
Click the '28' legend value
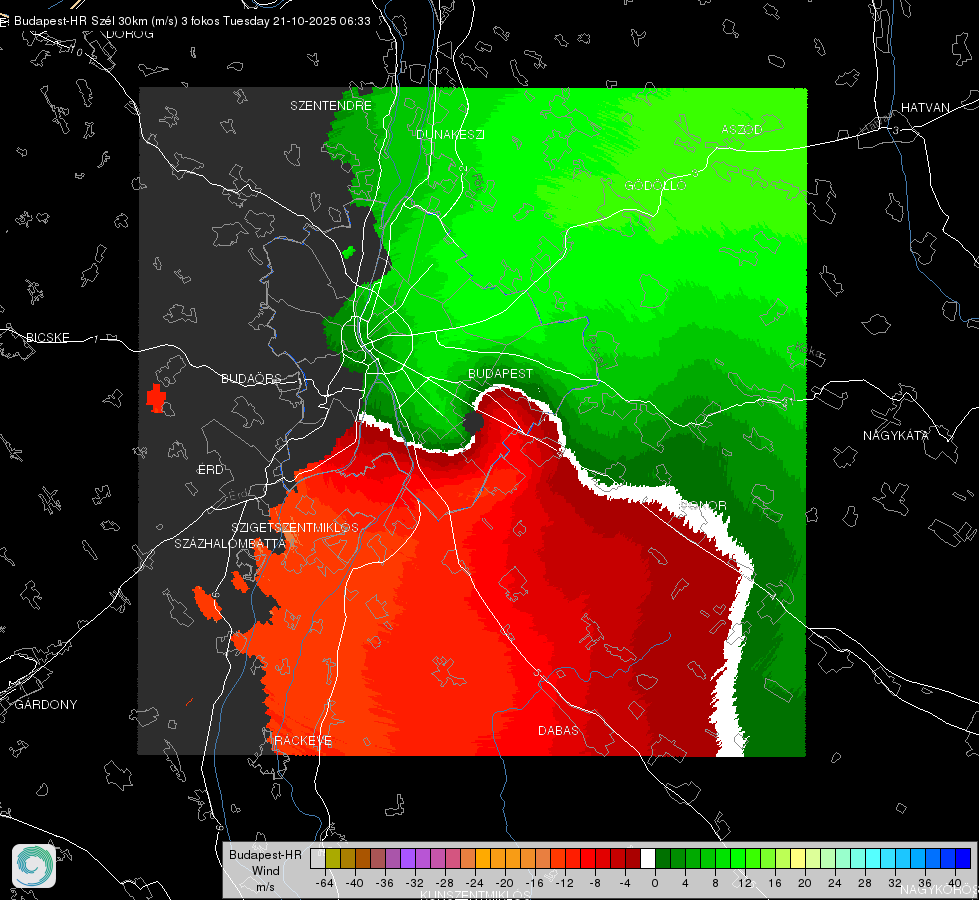click(x=865, y=883)
